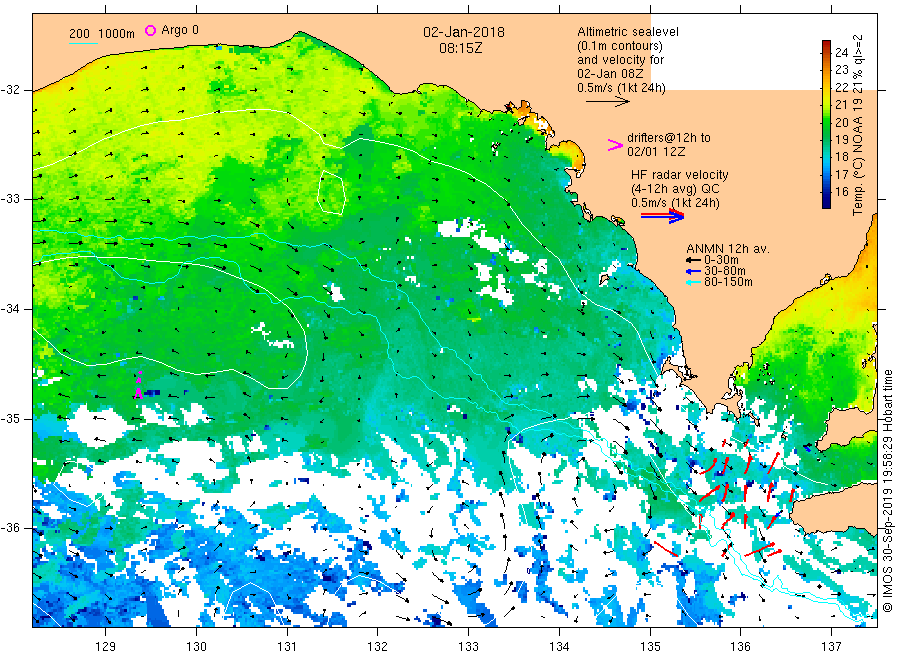Click the cyan 80-150m ANMN arrow
900x660 pixels.
tap(694, 282)
